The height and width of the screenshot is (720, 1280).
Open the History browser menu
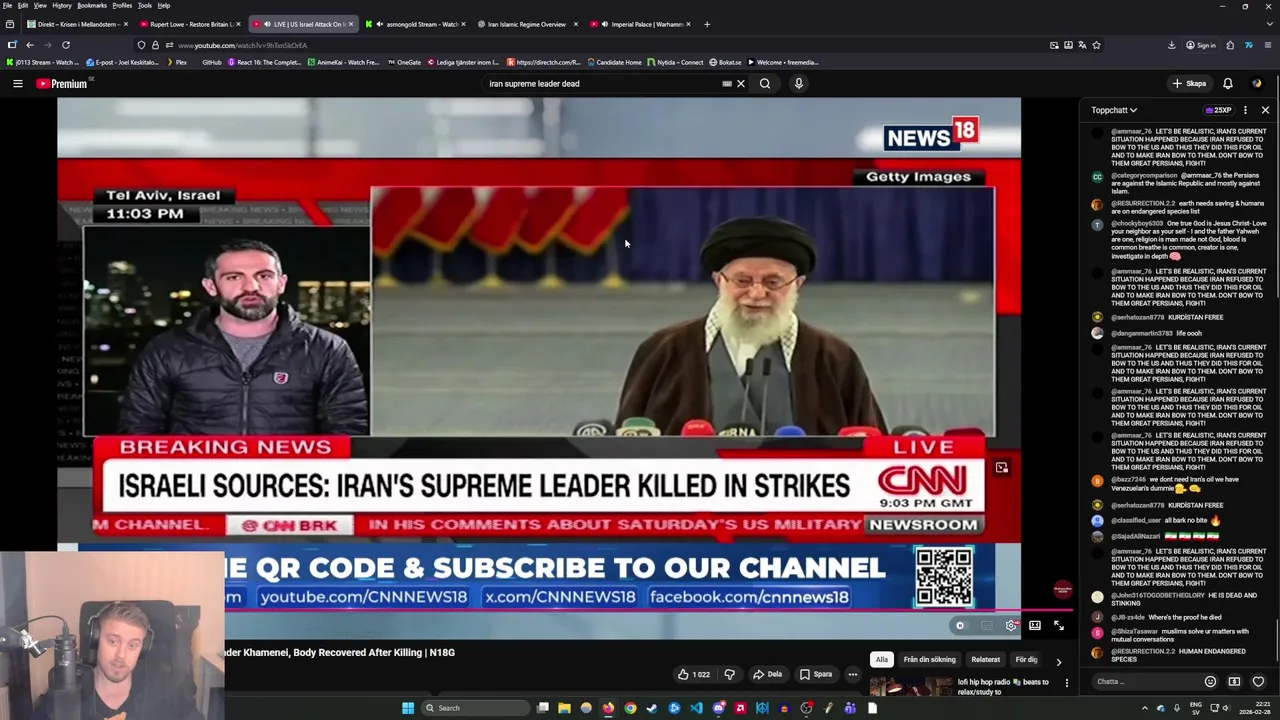(61, 5)
